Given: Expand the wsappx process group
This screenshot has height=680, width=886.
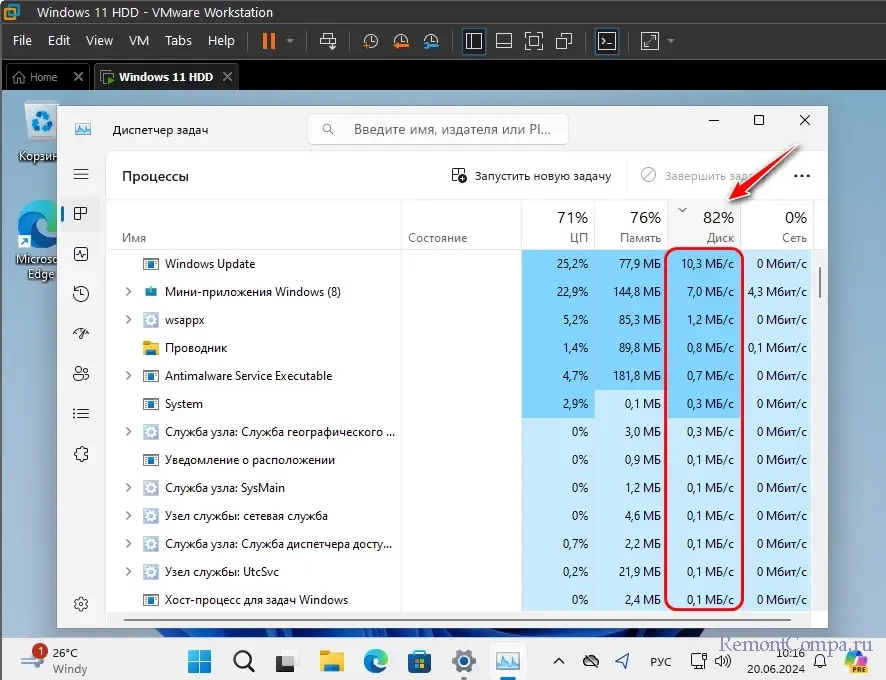Looking at the screenshot, I should pyautogui.click(x=127, y=320).
